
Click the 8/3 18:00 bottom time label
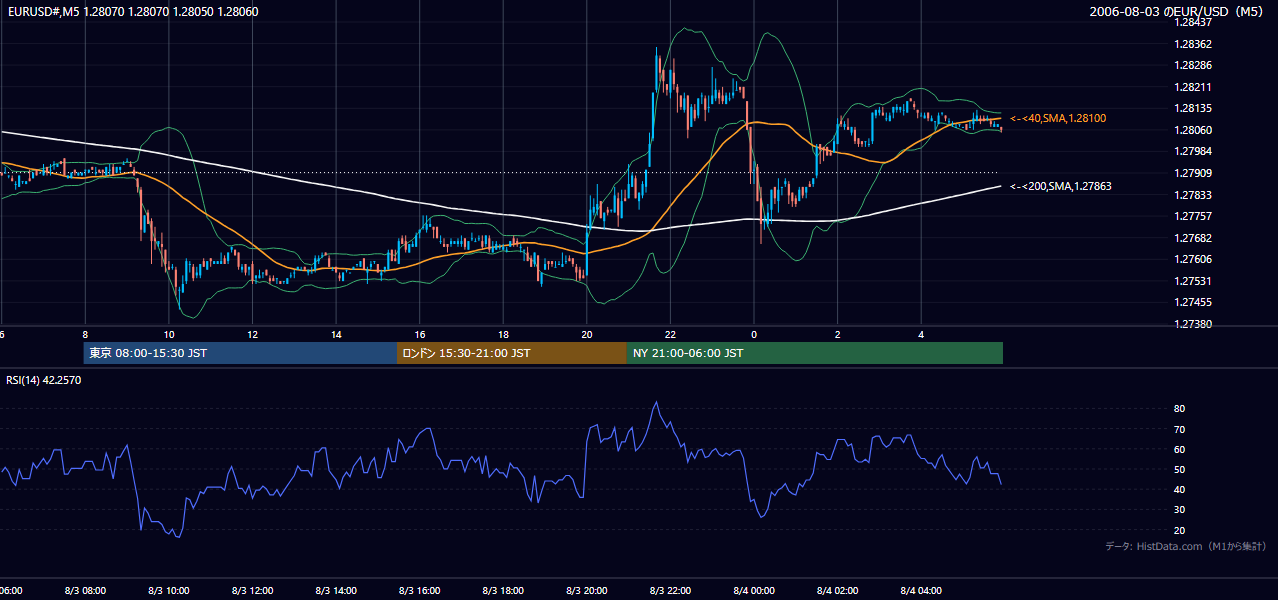coord(503,591)
